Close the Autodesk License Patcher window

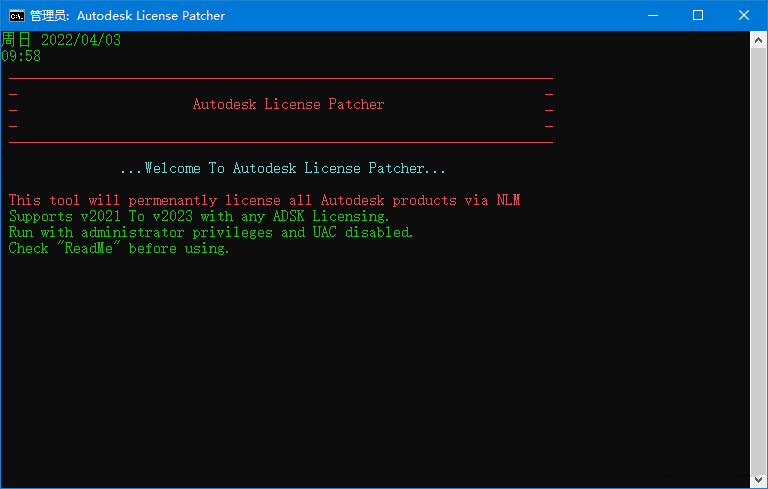[744, 15]
